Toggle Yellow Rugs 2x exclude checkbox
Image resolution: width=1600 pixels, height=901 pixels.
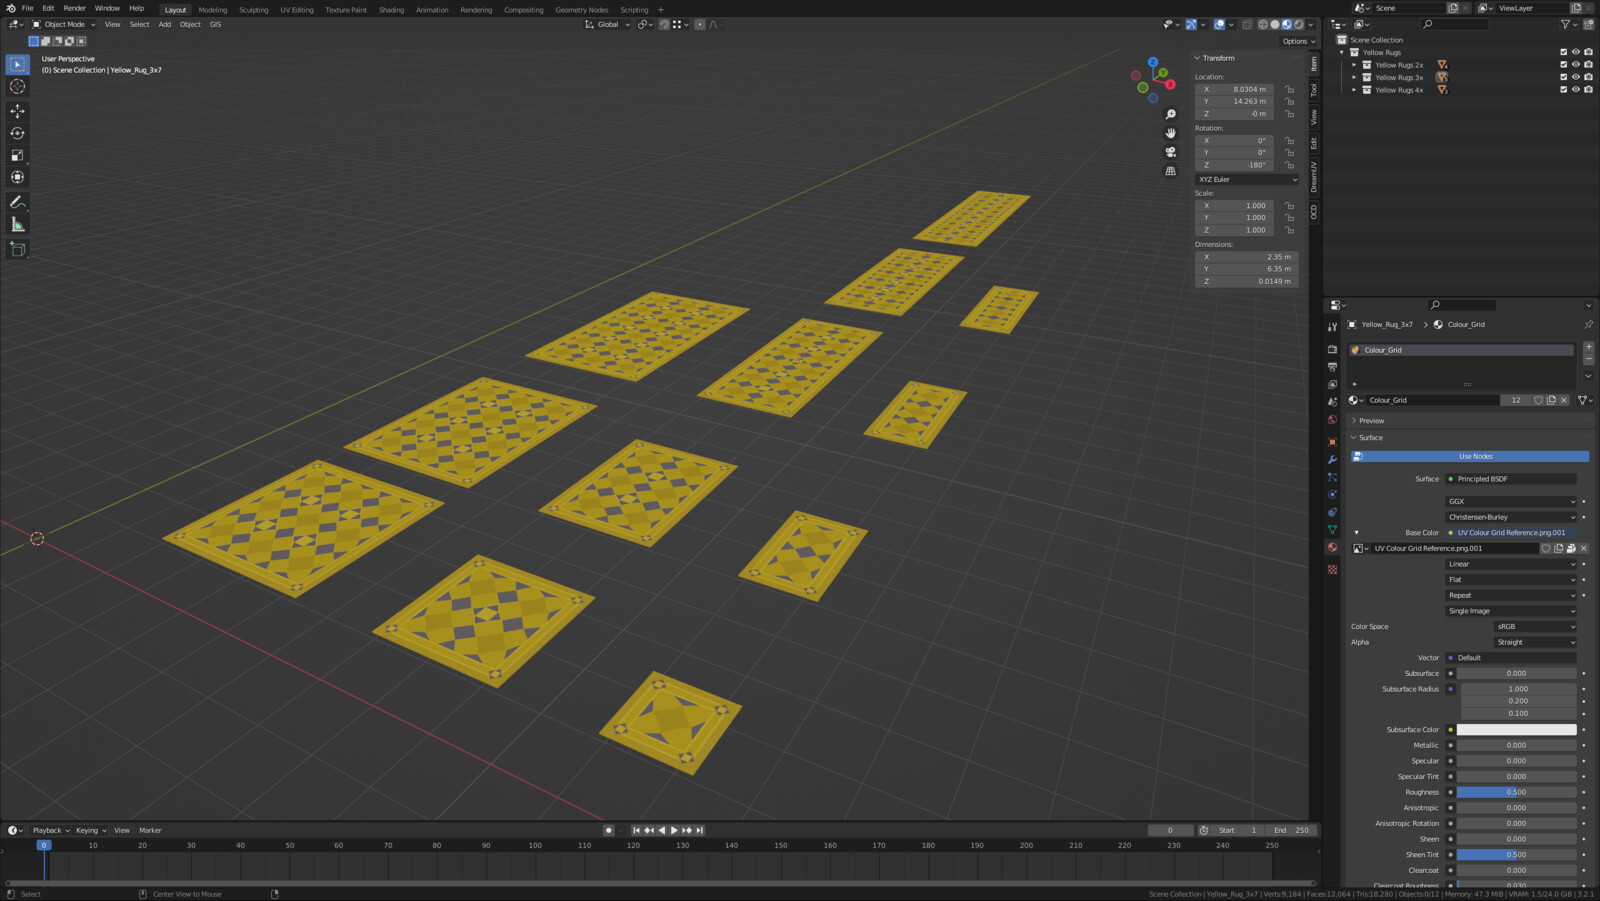pos(1563,65)
